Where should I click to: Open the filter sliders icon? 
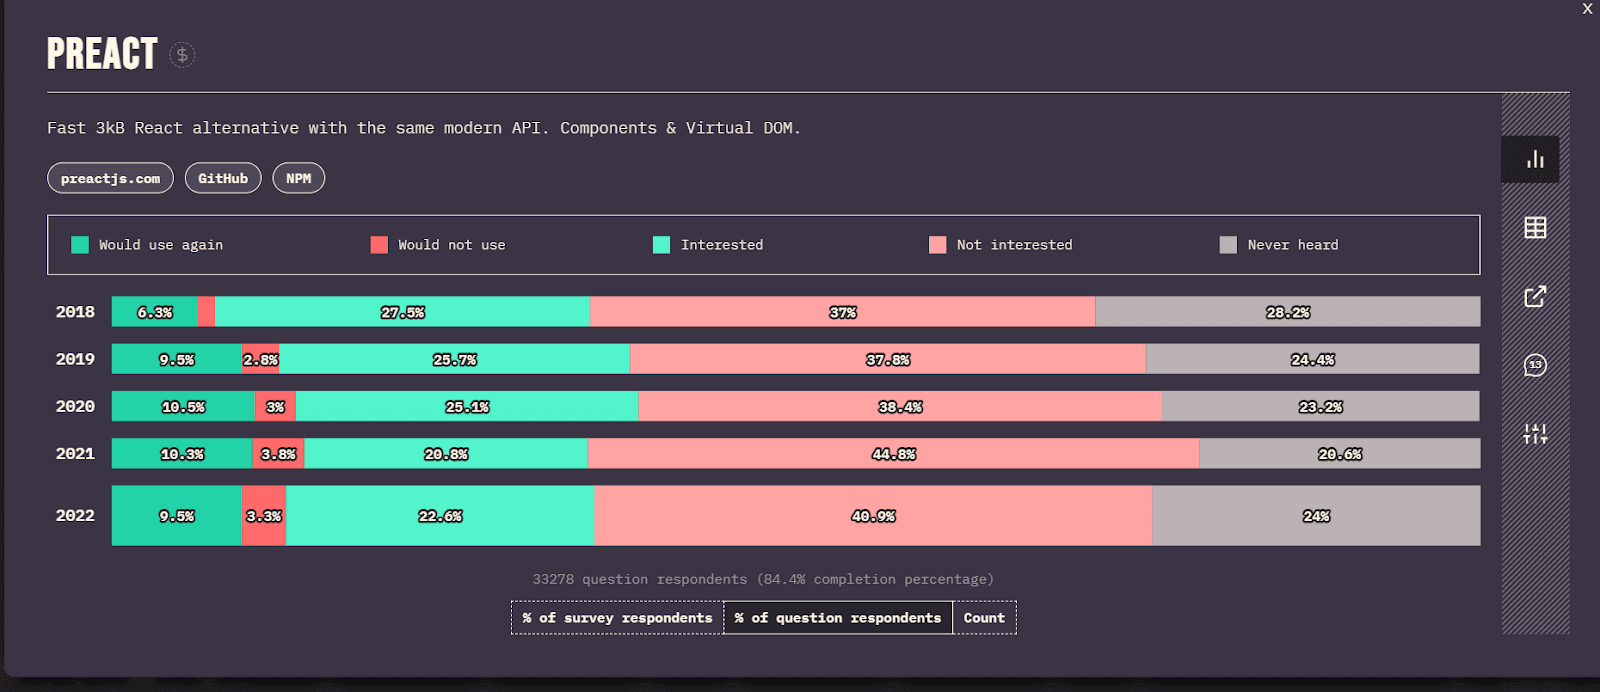tap(1534, 434)
